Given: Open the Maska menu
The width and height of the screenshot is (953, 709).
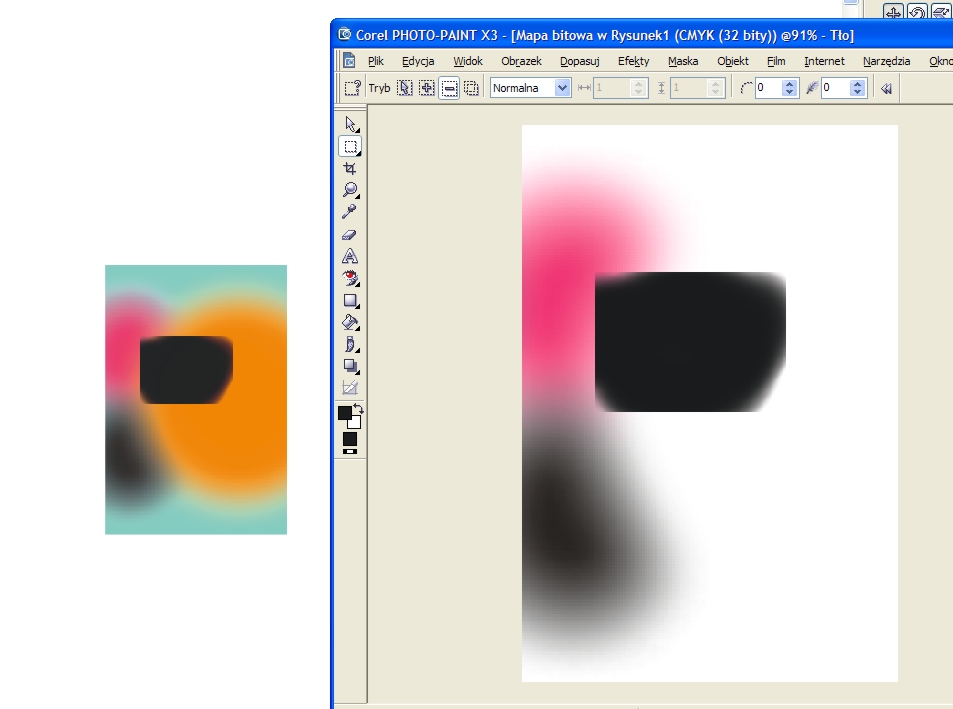Looking at the screenshot, I should coord(683,61).
